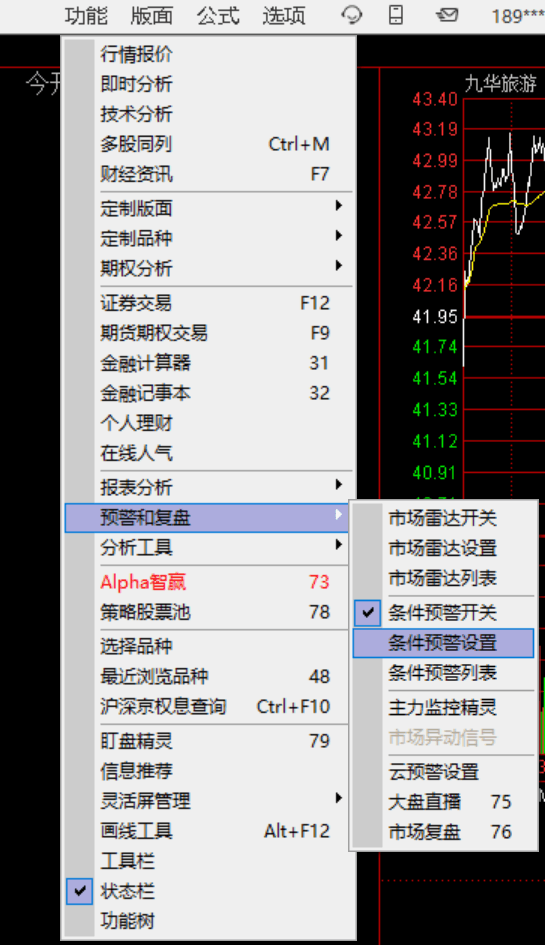Select 主力监控精灵 option
Screen dimensions: 545x945
tap(443, 707)
